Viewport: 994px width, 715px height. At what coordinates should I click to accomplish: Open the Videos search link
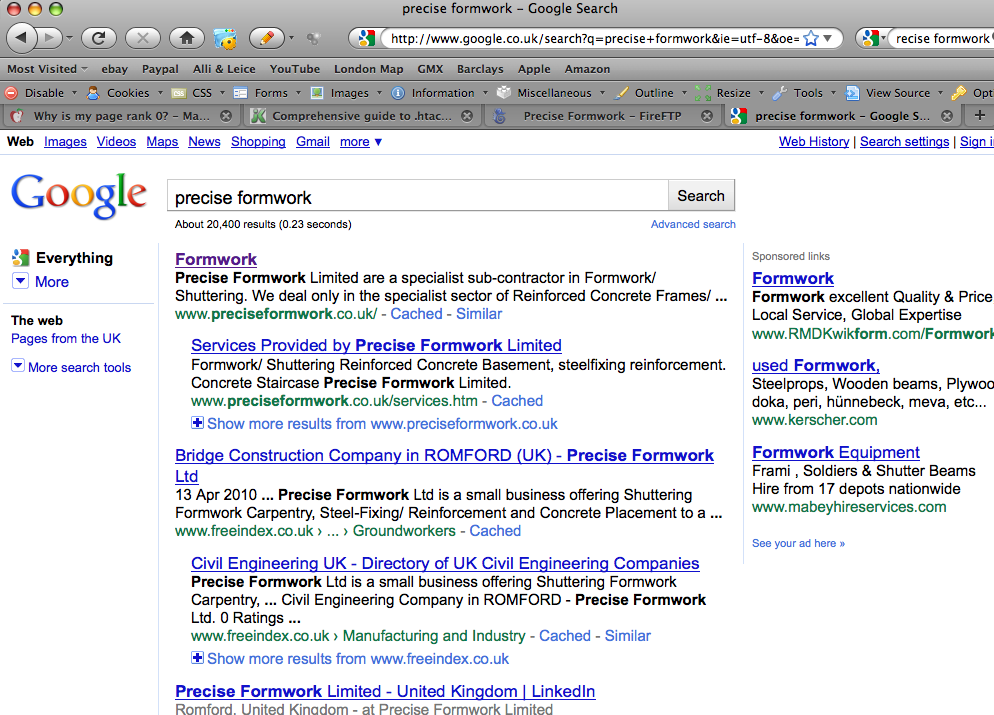pos(116,142)
